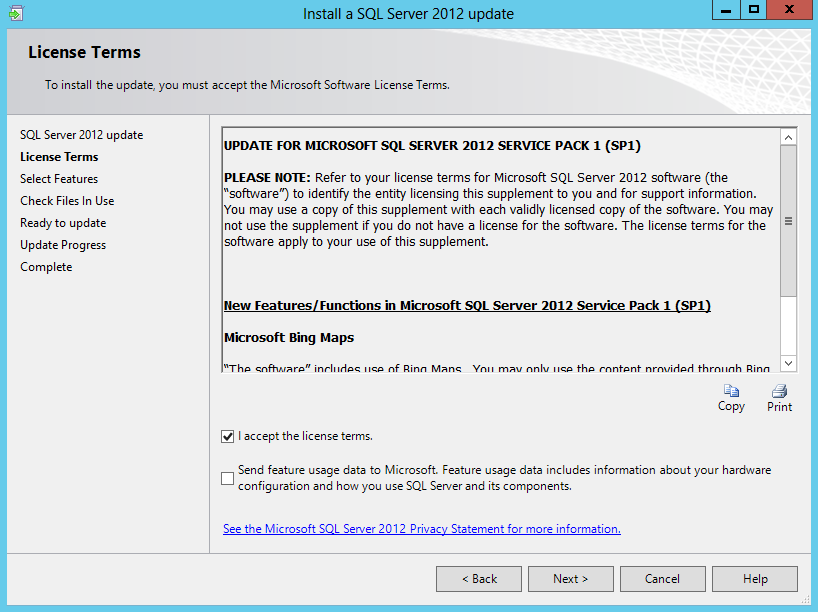Go to the previous step with Back

point(479,579)
